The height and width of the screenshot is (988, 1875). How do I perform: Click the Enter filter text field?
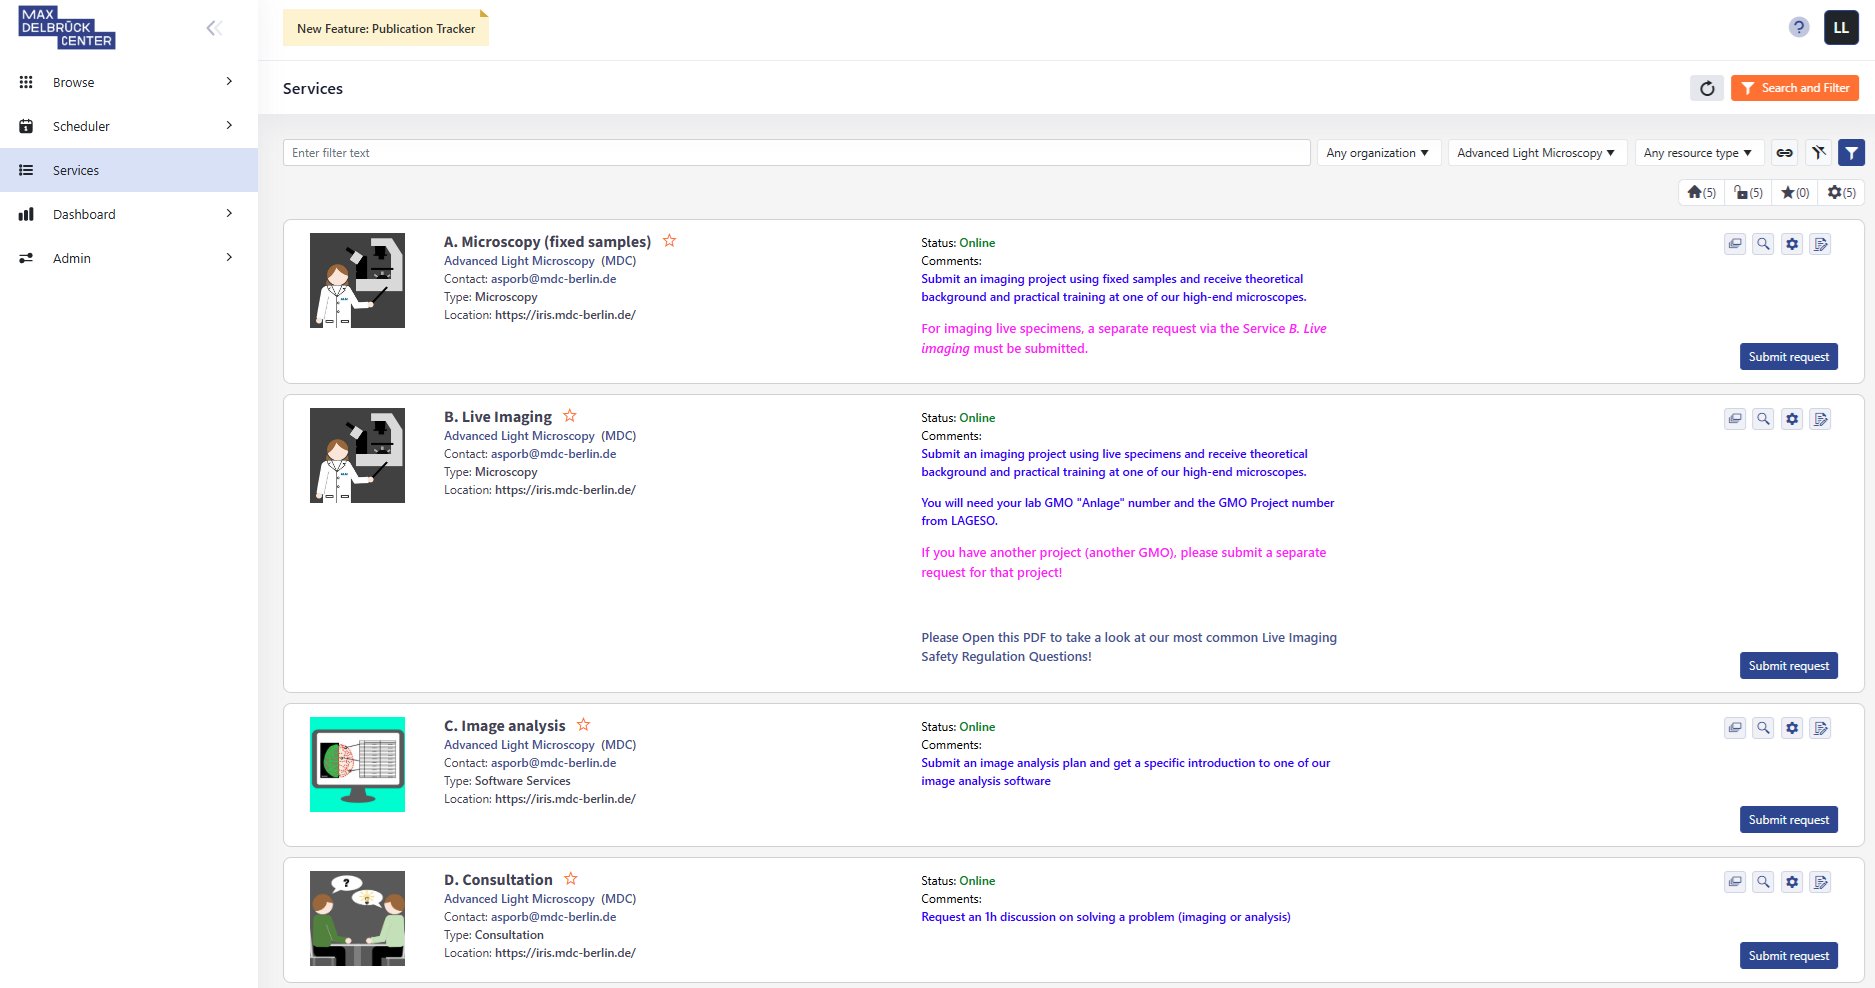click(796, 153)
